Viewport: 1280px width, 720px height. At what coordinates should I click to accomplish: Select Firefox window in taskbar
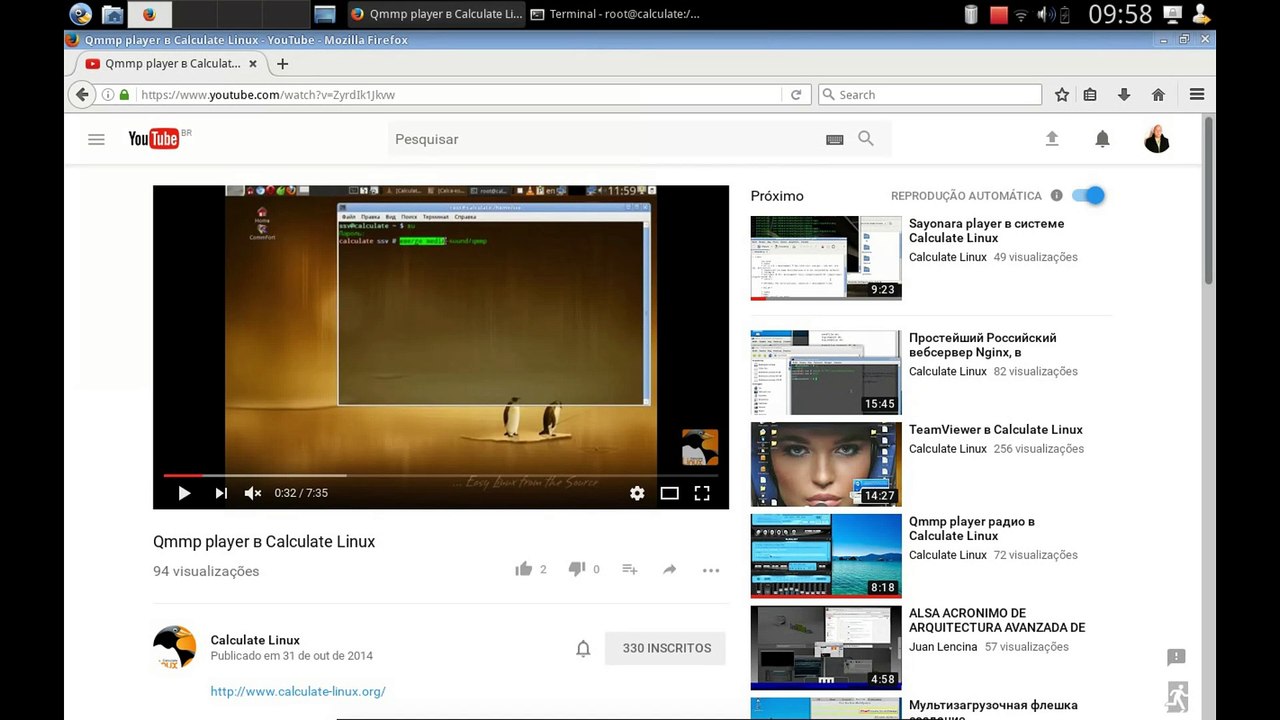click(x=436, y=14)
